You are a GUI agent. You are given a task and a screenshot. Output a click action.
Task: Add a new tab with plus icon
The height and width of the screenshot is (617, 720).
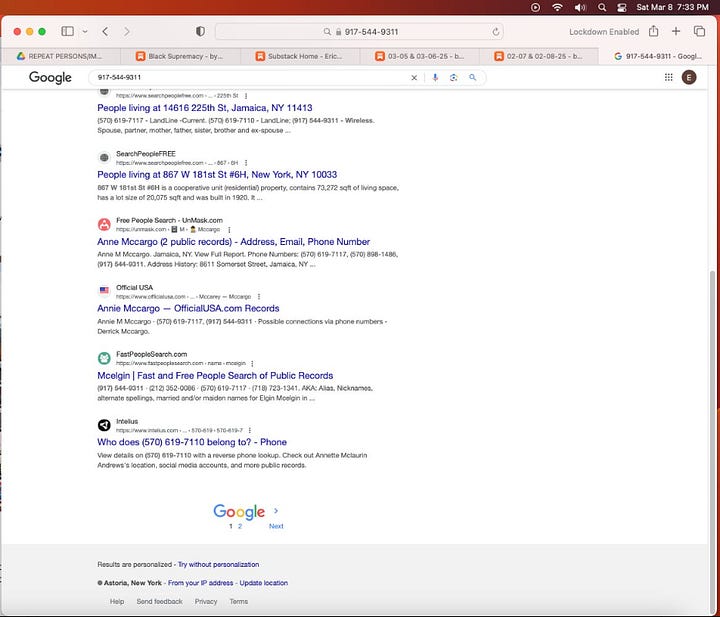(676, 31)
